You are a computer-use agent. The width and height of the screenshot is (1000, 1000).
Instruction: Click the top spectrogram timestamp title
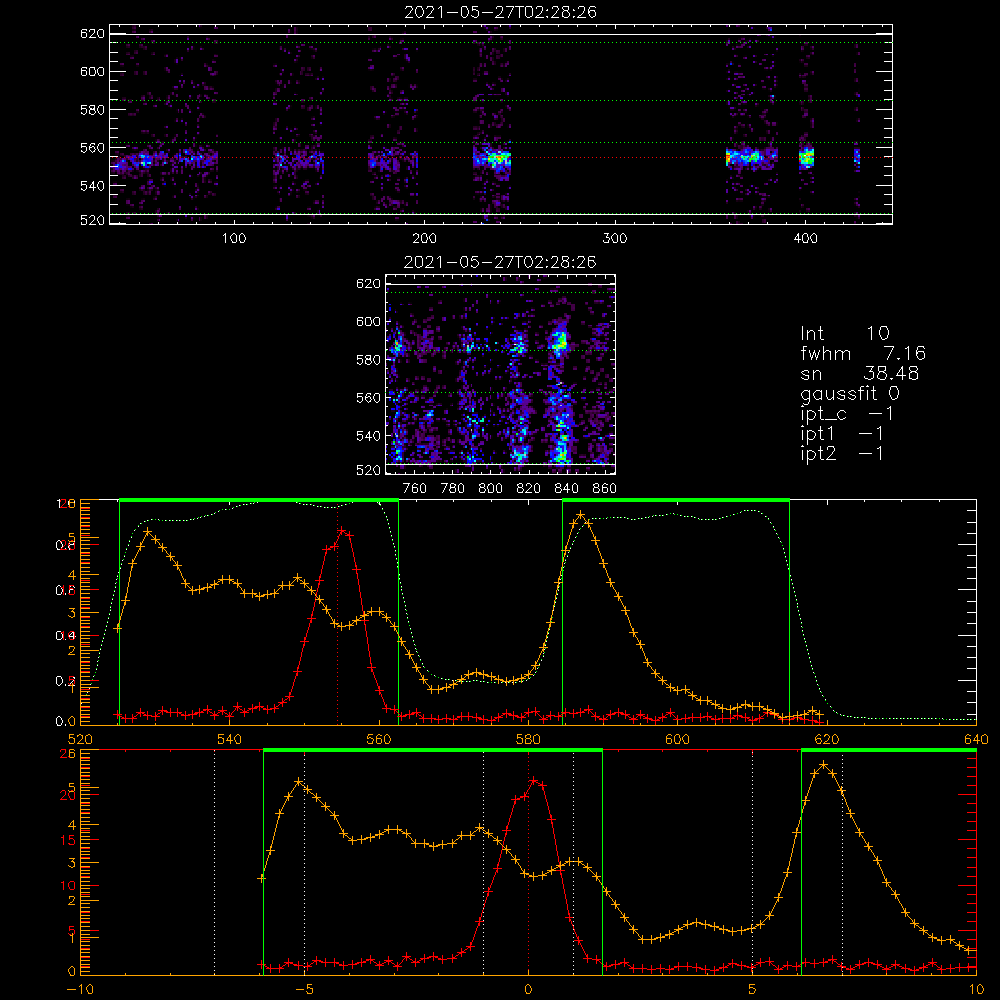coord(500,12)
